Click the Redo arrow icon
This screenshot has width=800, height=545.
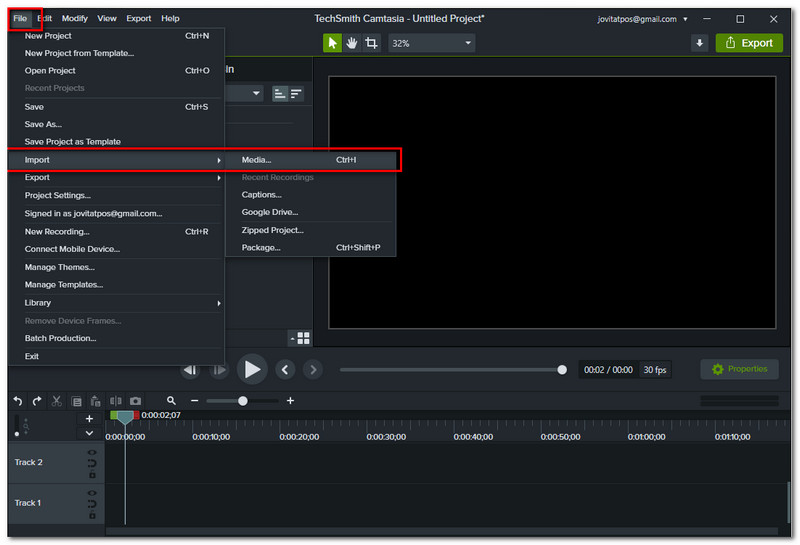click(x=37, y=401)
